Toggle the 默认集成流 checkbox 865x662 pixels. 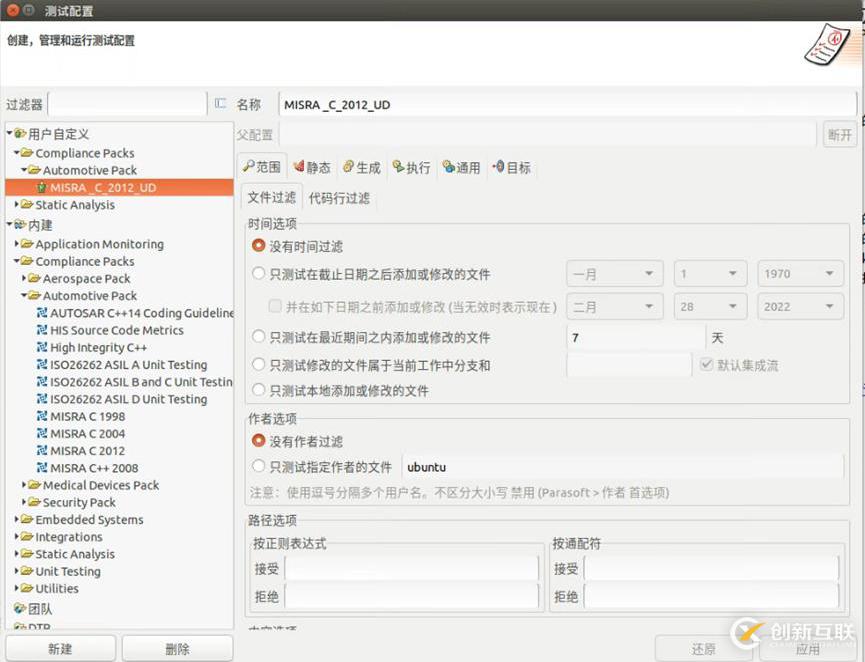tap(706, 365)
